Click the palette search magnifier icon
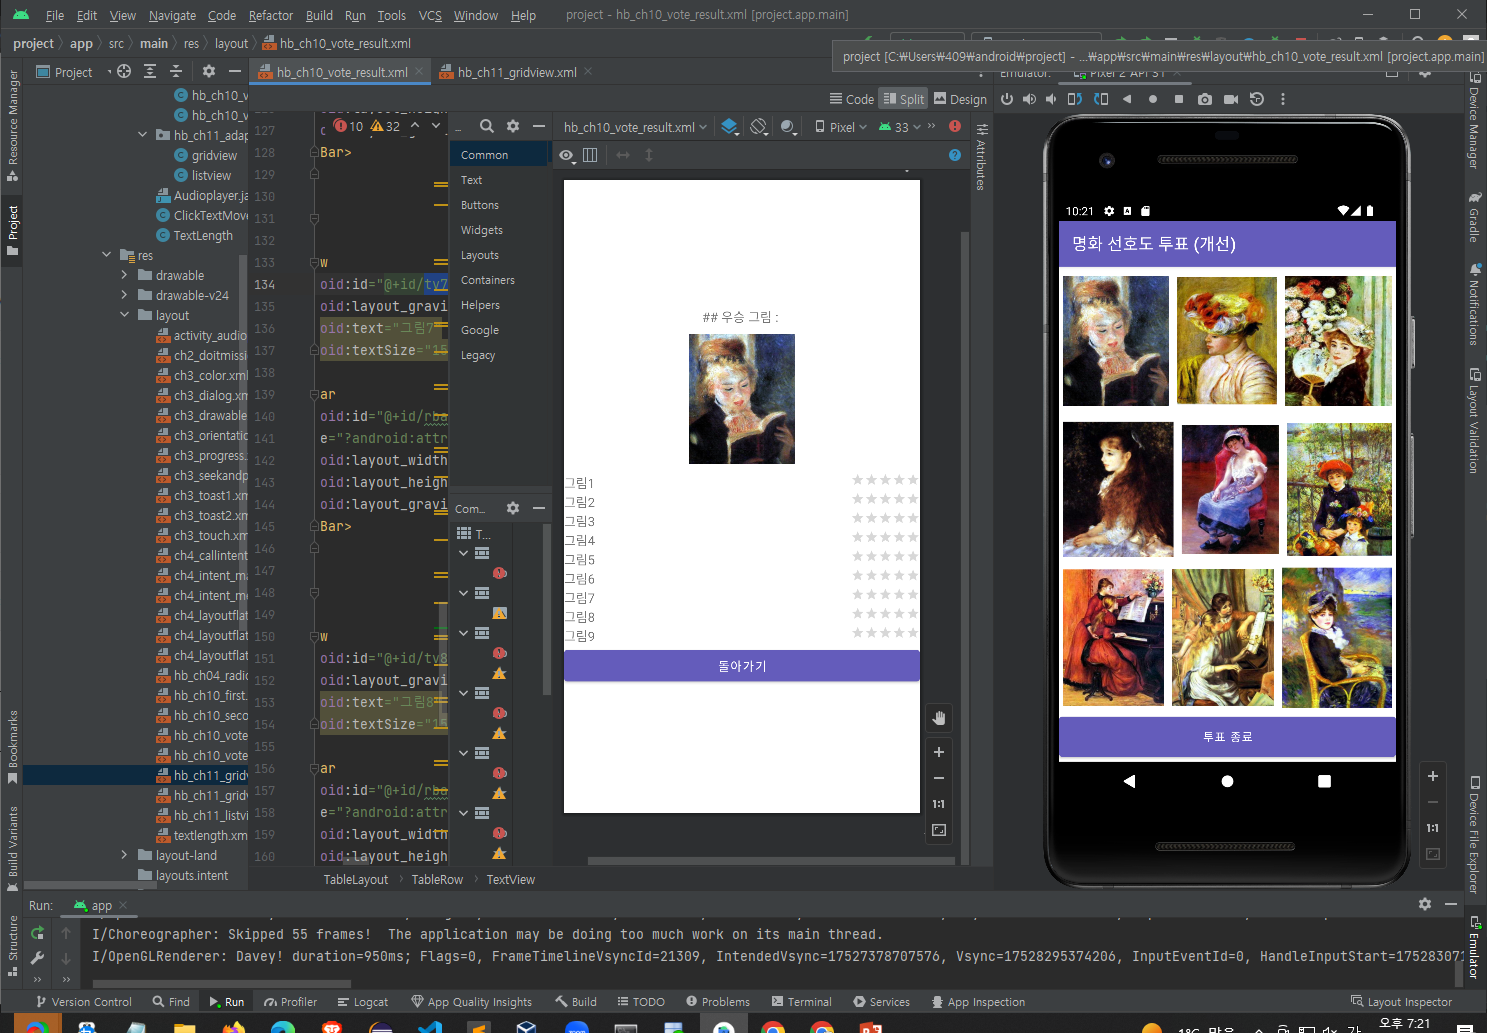 click(x=487, y=126)
